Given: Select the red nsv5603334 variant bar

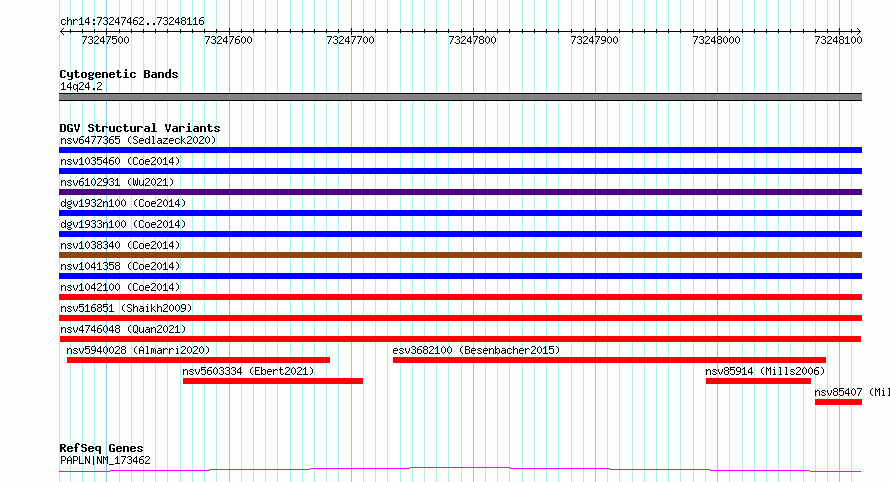Looking at the screenshot, I should click(x=272, y=381).
